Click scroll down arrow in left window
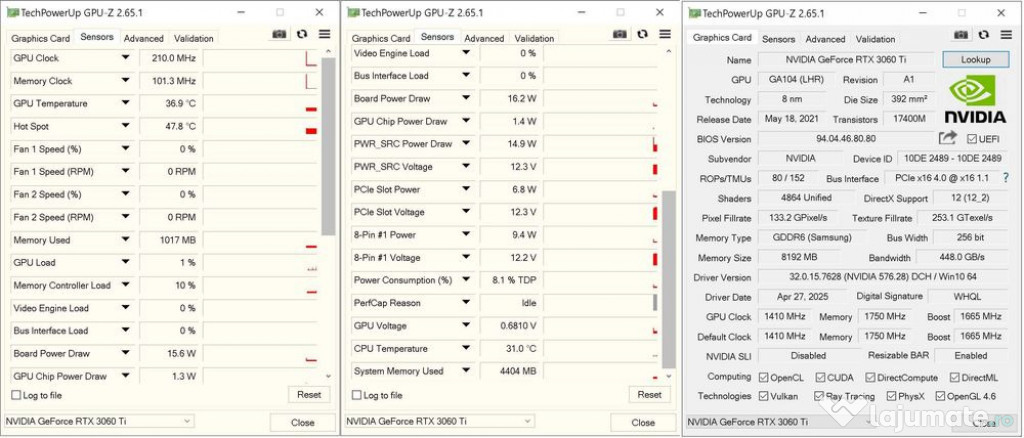 click(328, 377)
